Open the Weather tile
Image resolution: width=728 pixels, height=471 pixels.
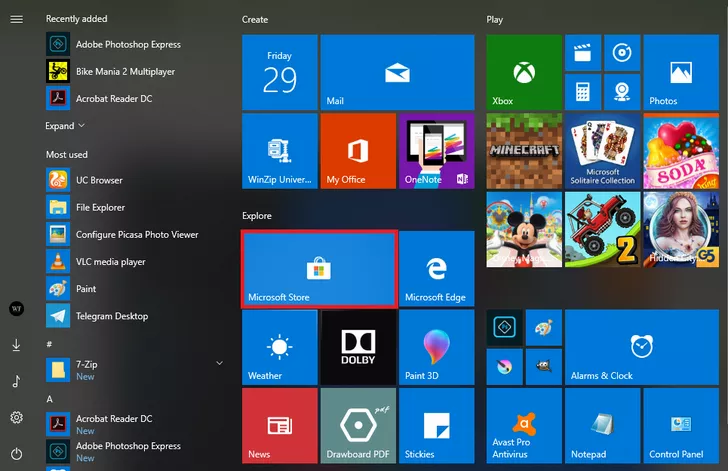(280, 347)
